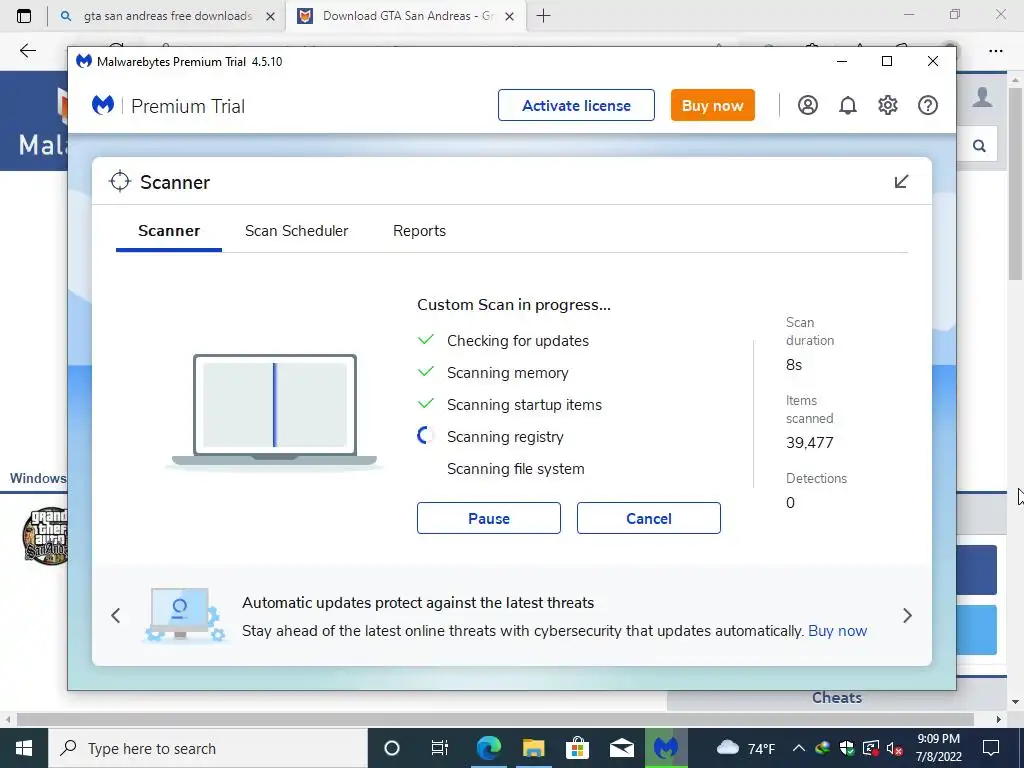Close the gta san andreas search browser tab
Screen dimensions: 1024x768
(270, 16)
